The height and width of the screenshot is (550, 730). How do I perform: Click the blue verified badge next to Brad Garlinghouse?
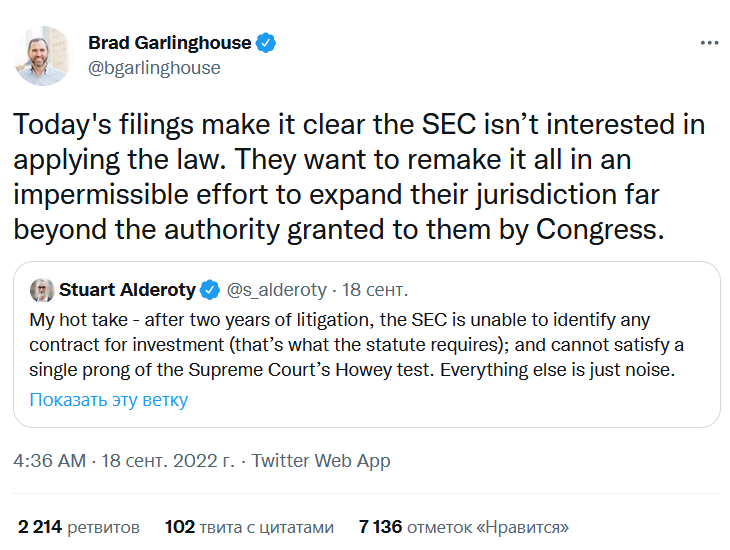tap(266, 43)
